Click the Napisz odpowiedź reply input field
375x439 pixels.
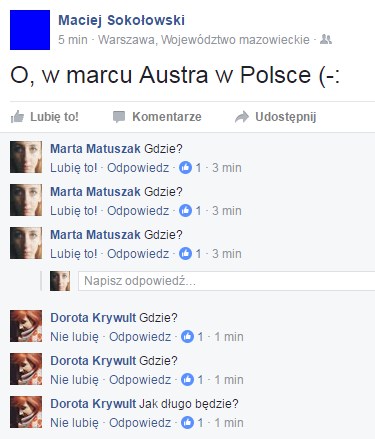tap(227, 281)
